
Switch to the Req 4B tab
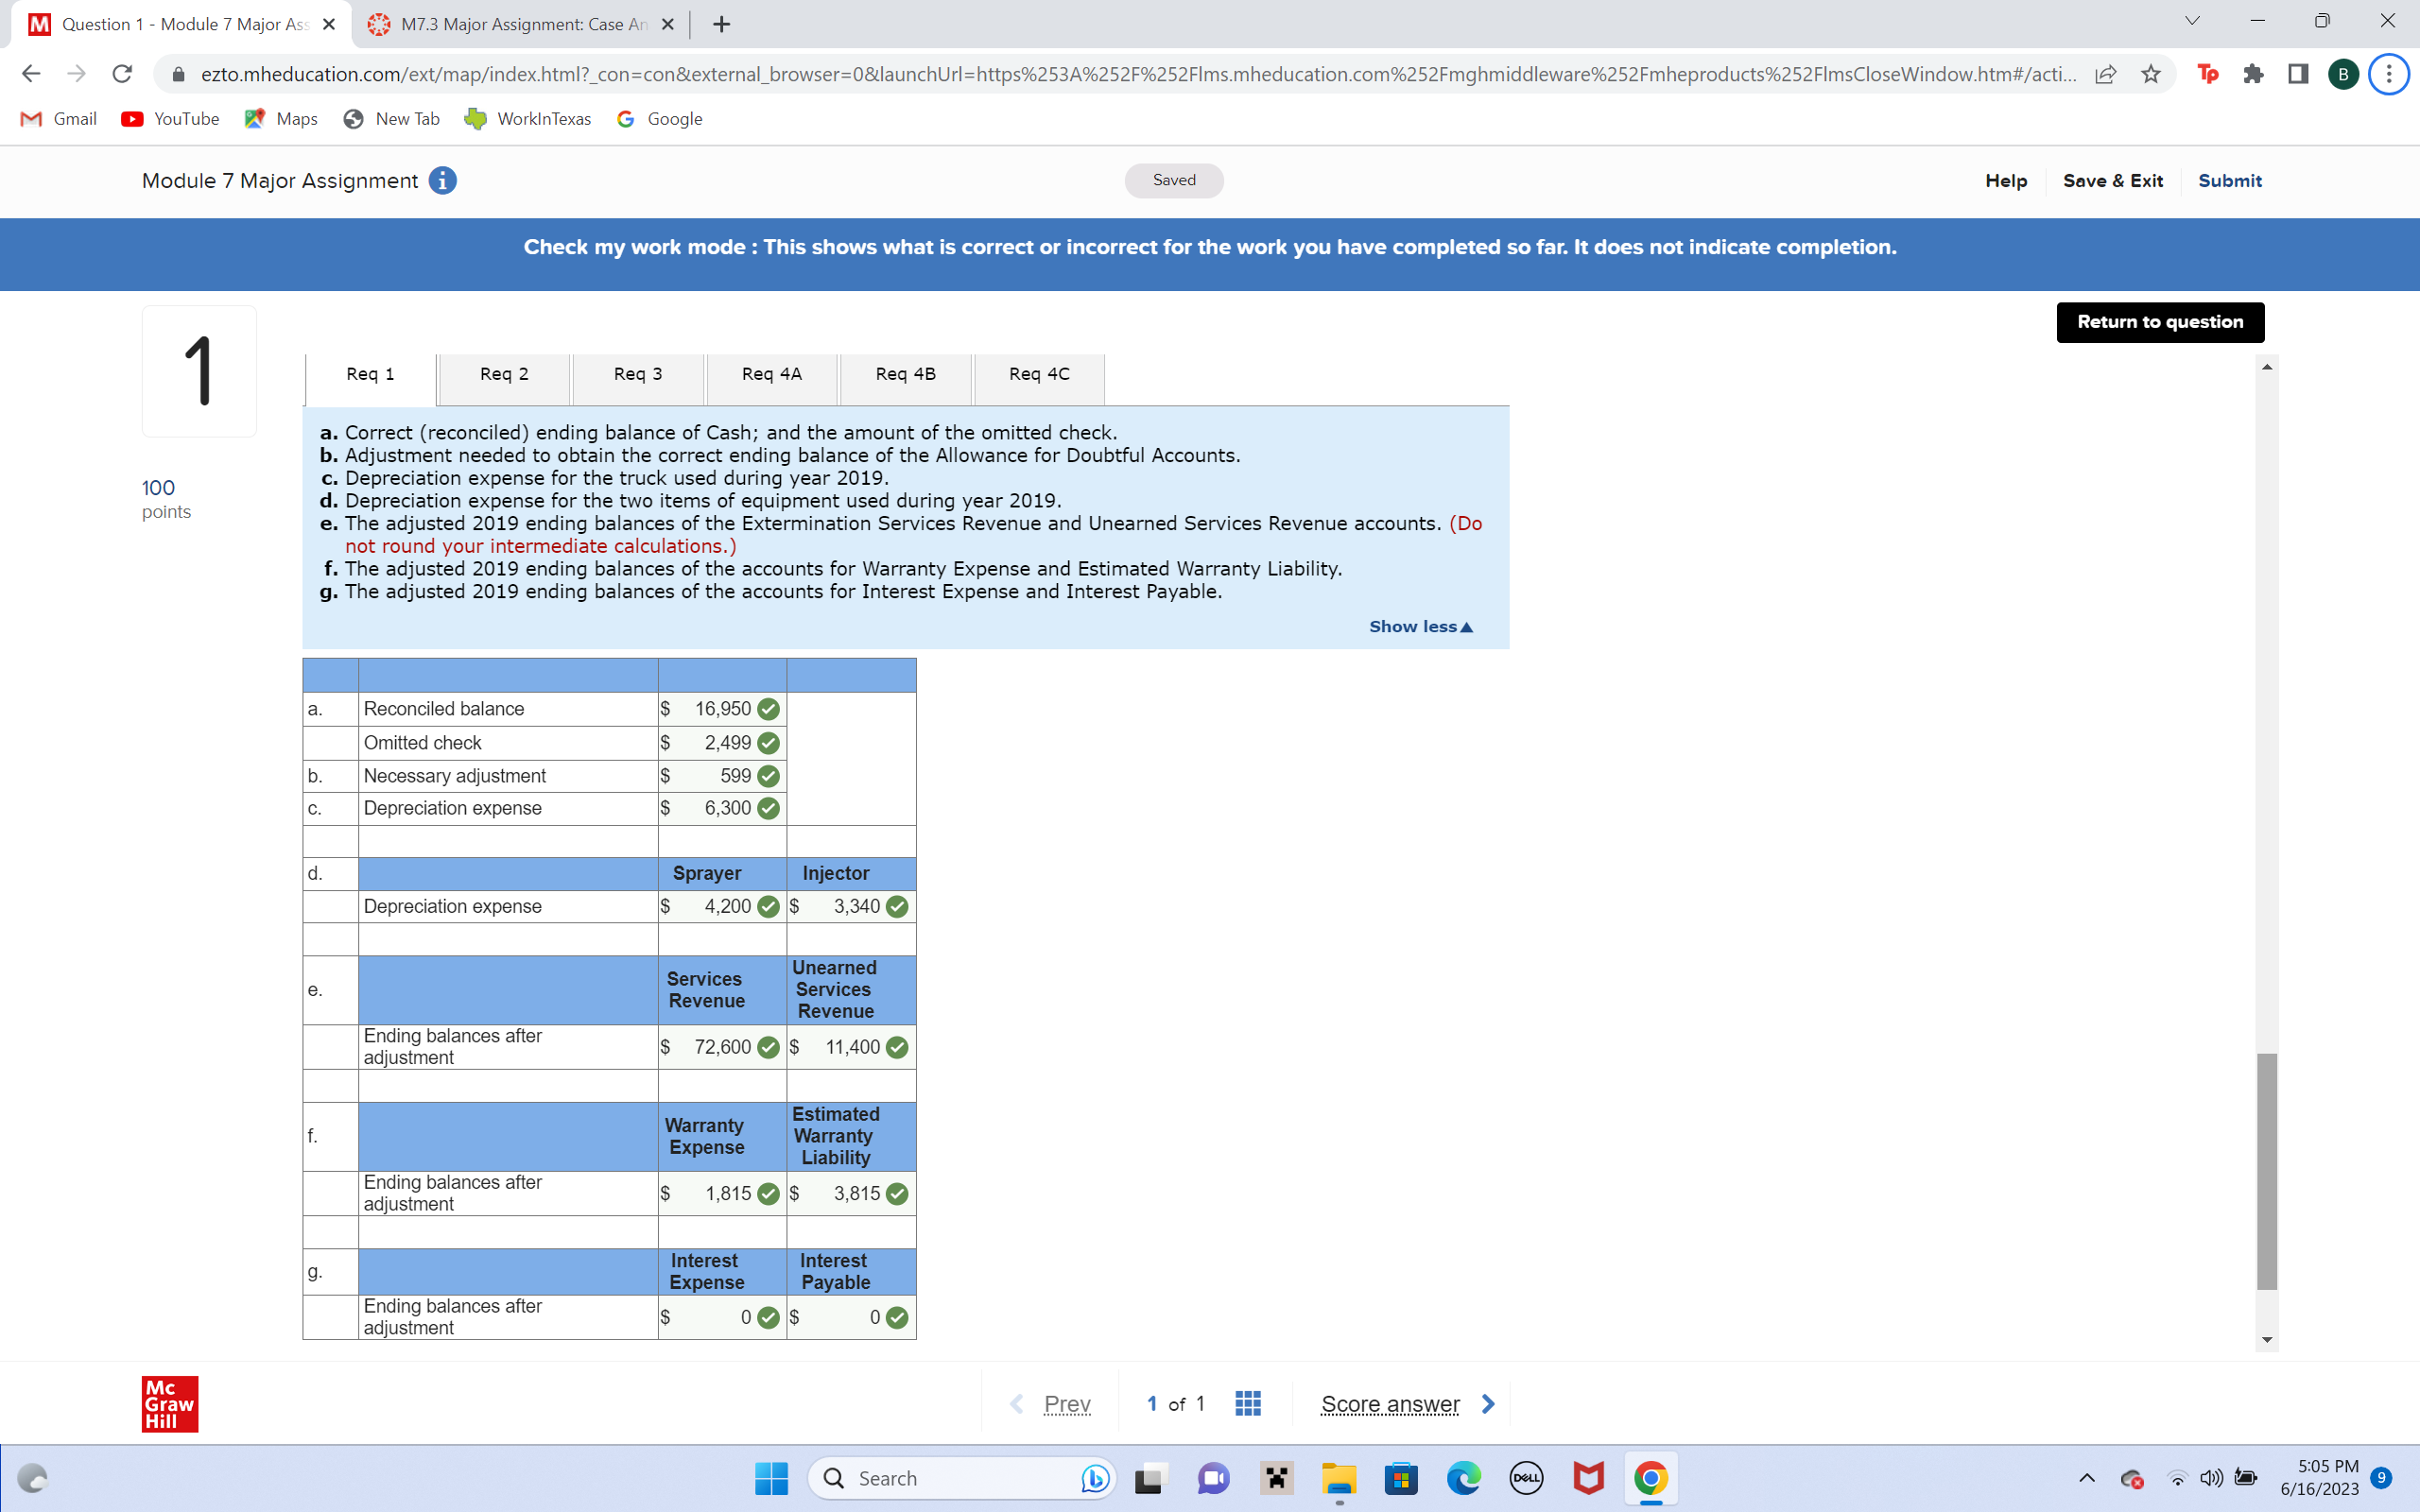[906, 374]
